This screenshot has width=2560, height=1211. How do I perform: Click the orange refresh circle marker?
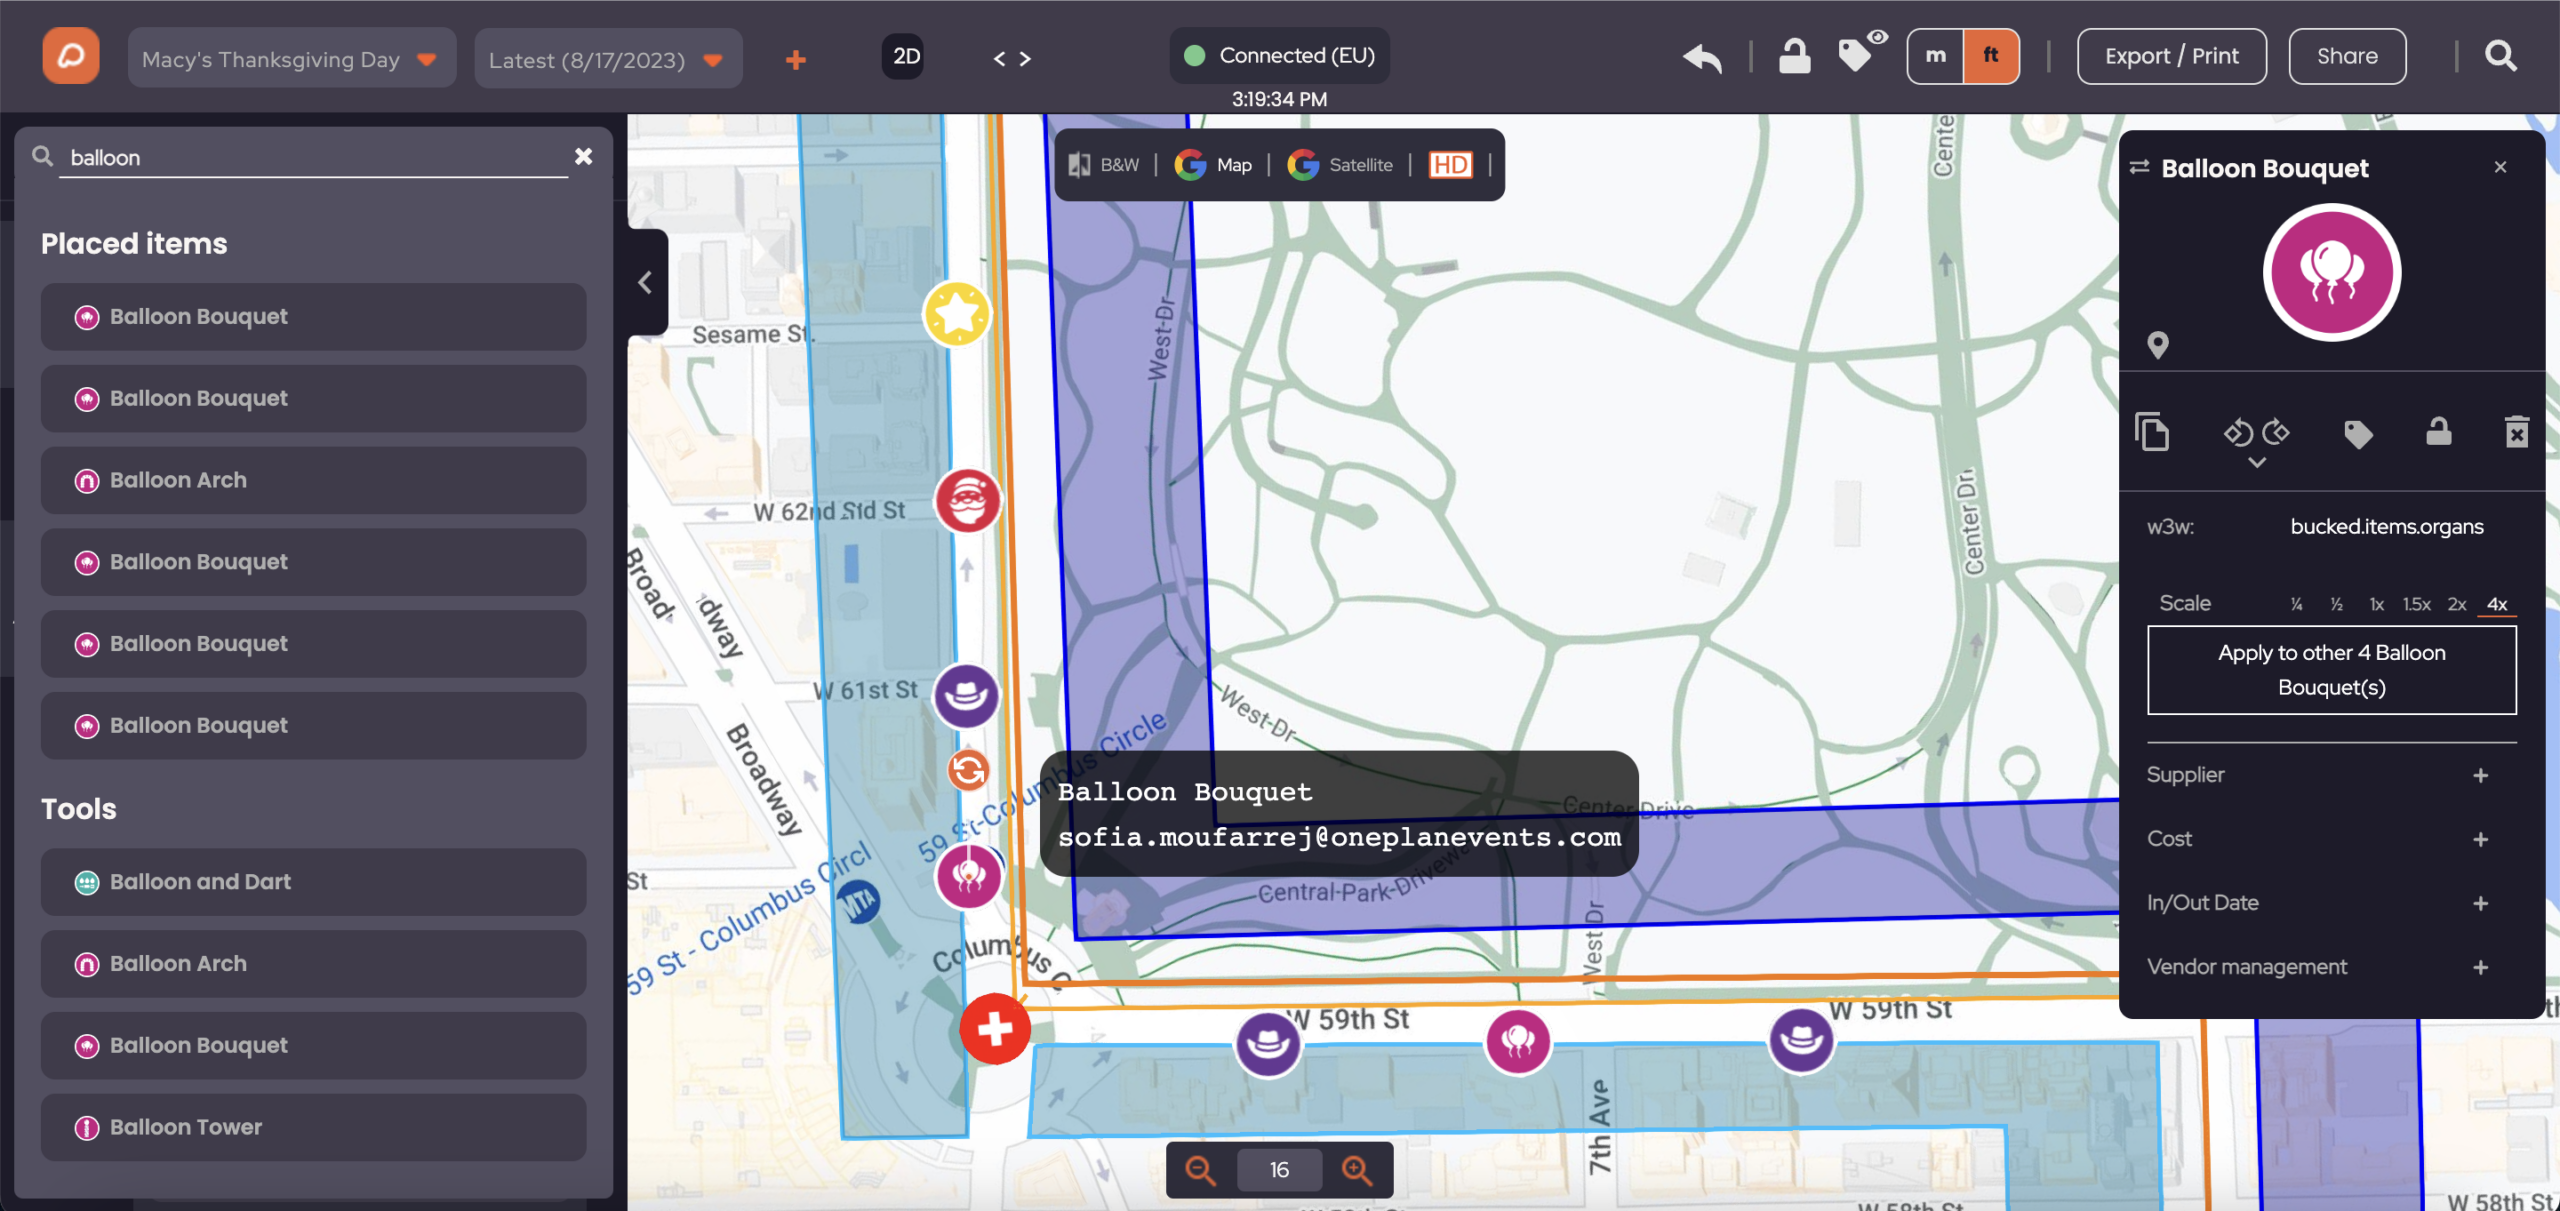point(968,770)
